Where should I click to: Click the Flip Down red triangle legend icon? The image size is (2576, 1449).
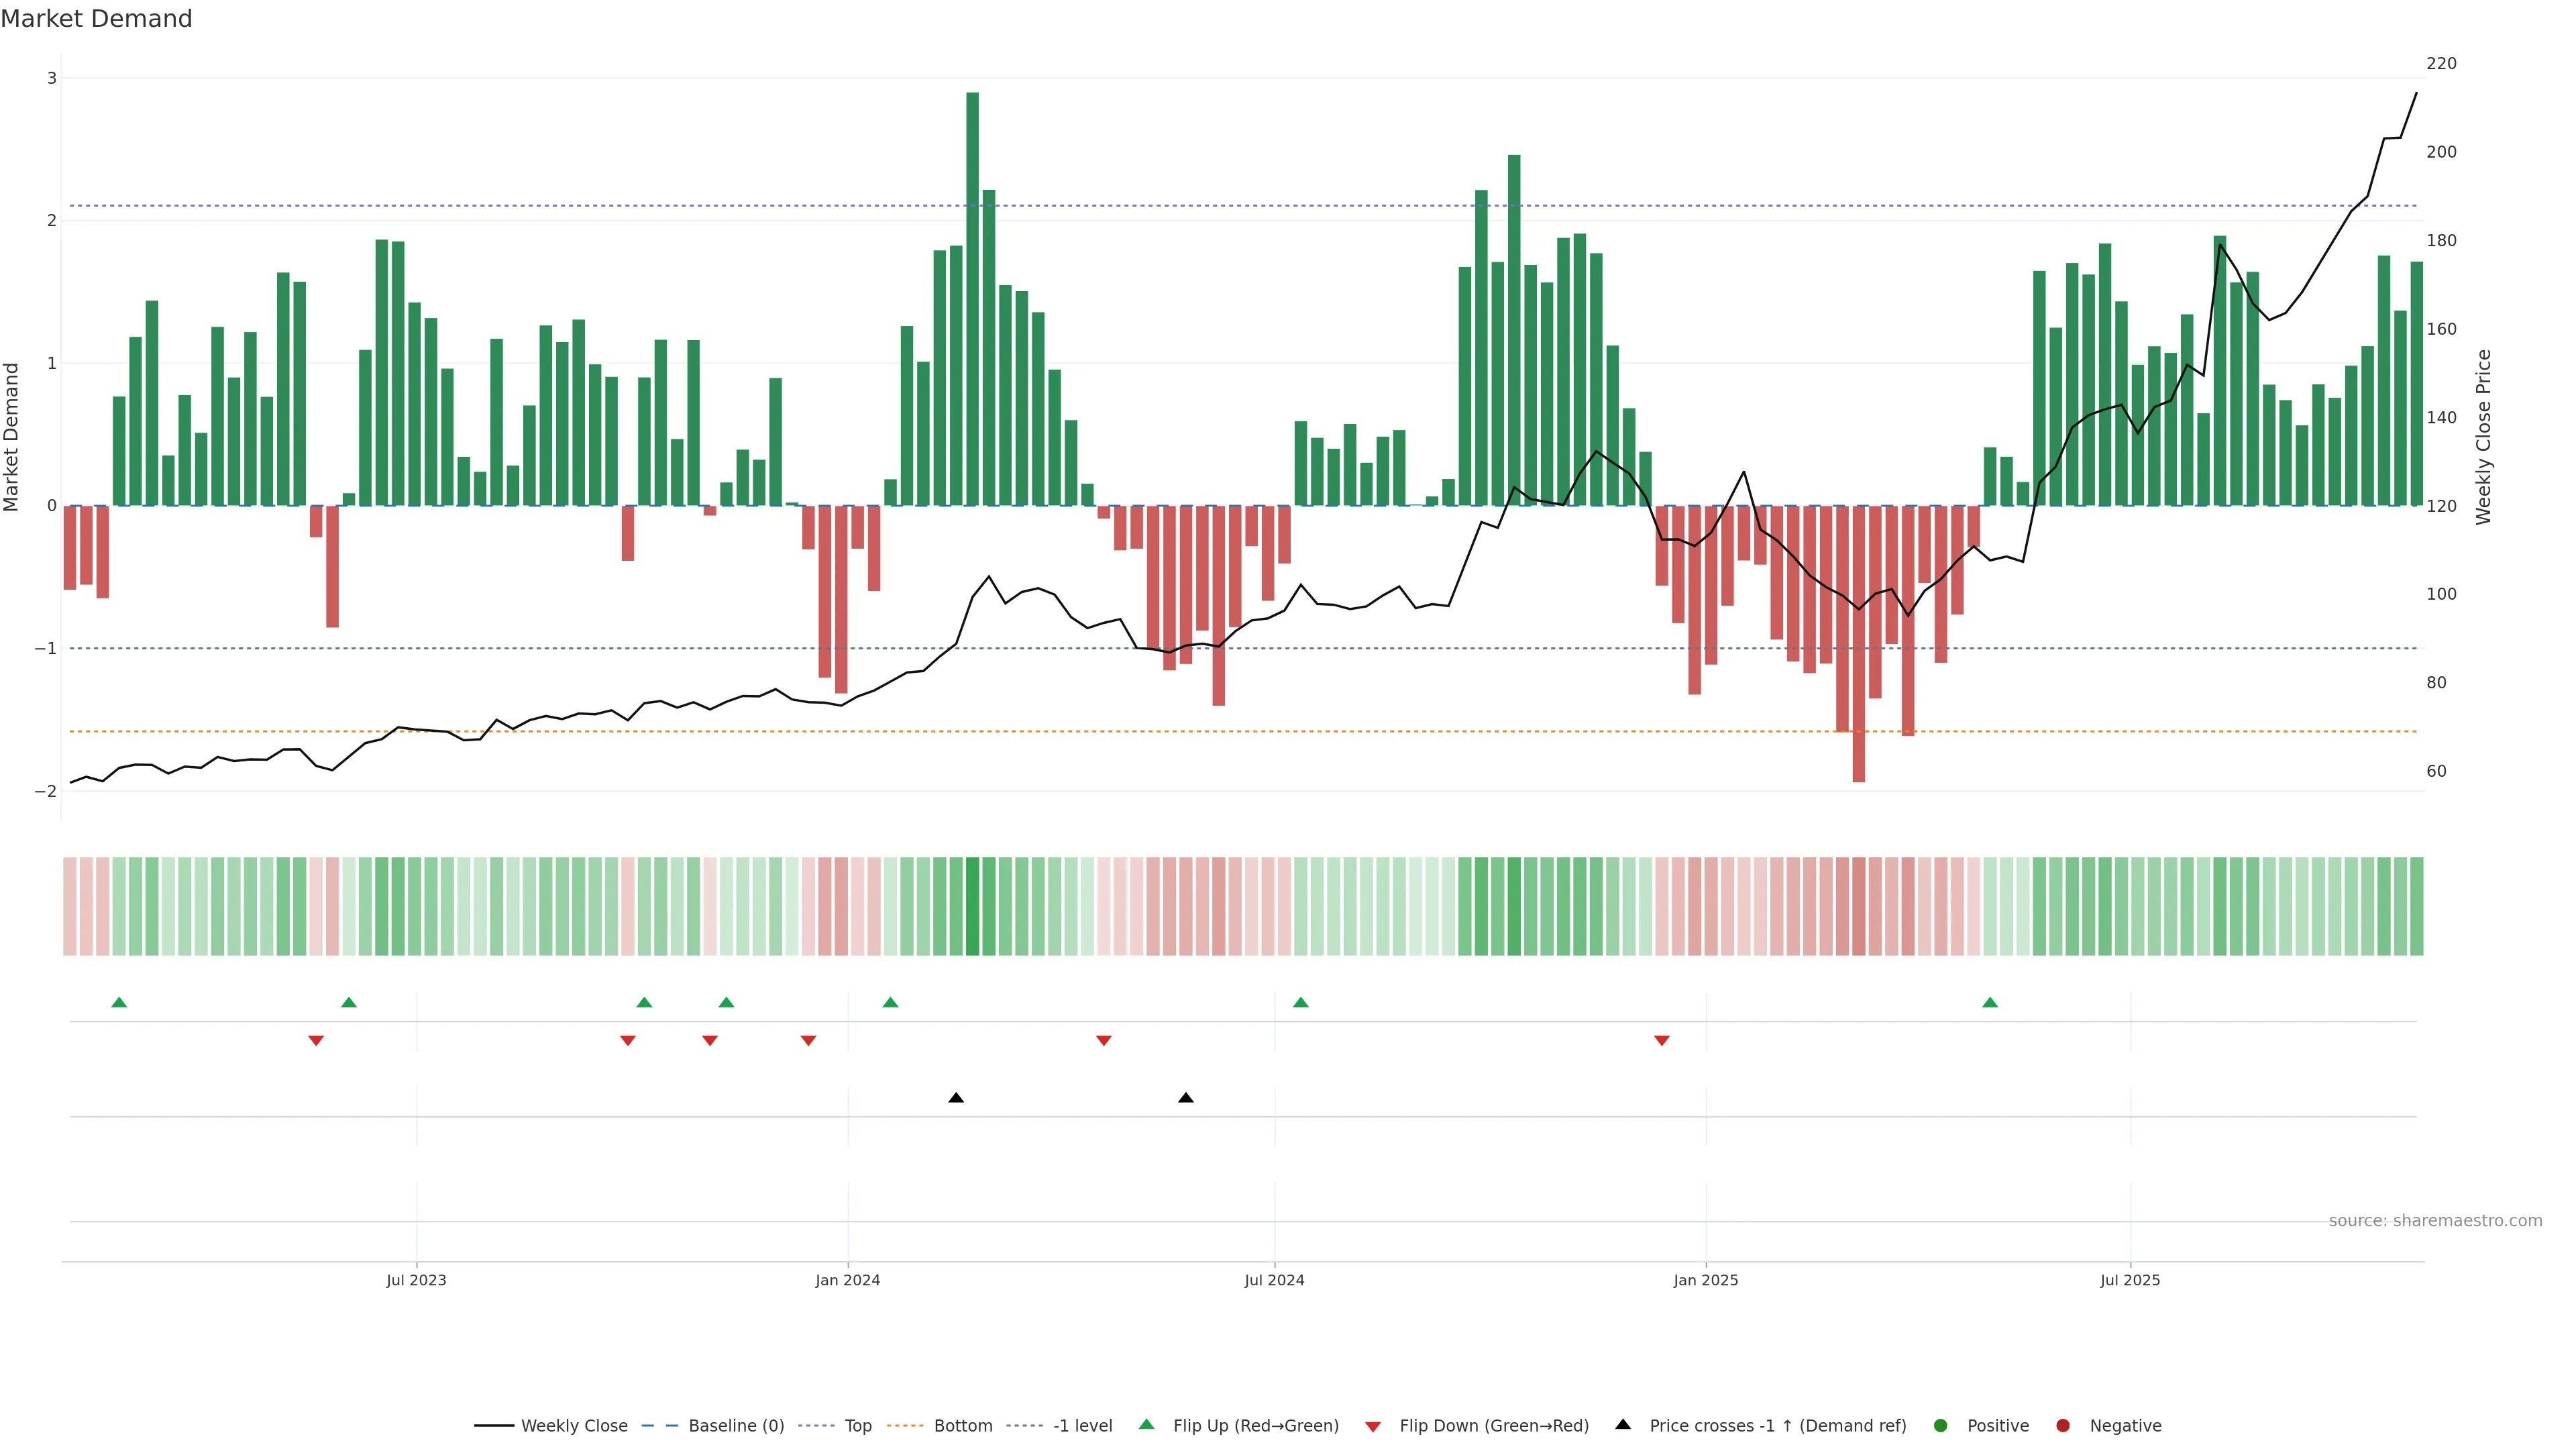(1373, 1426)
